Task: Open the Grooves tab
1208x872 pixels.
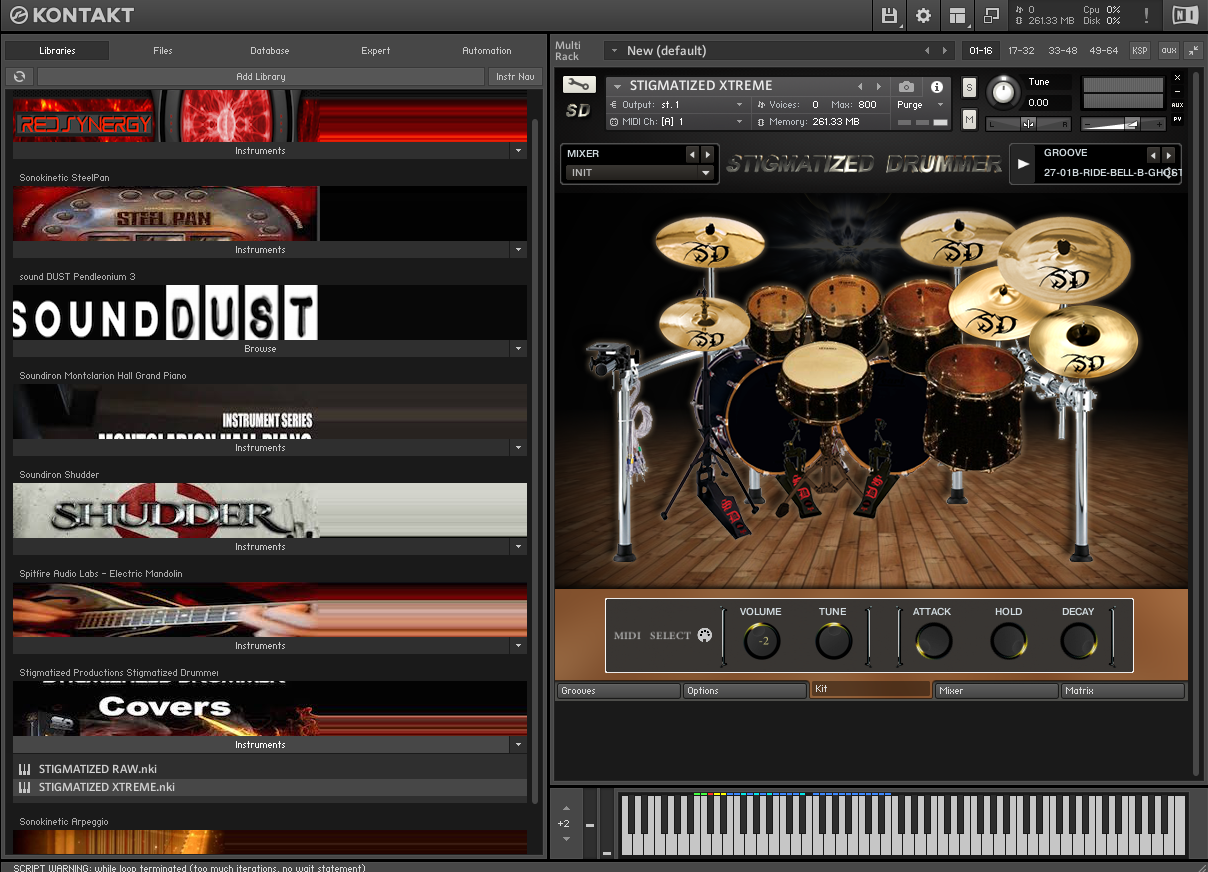Action: (618, 691)
